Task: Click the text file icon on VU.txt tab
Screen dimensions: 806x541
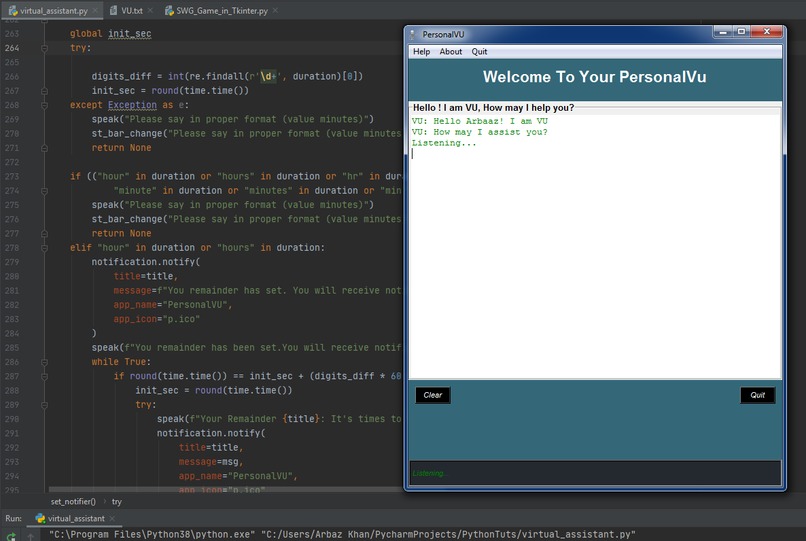Action: click(114, 10)
